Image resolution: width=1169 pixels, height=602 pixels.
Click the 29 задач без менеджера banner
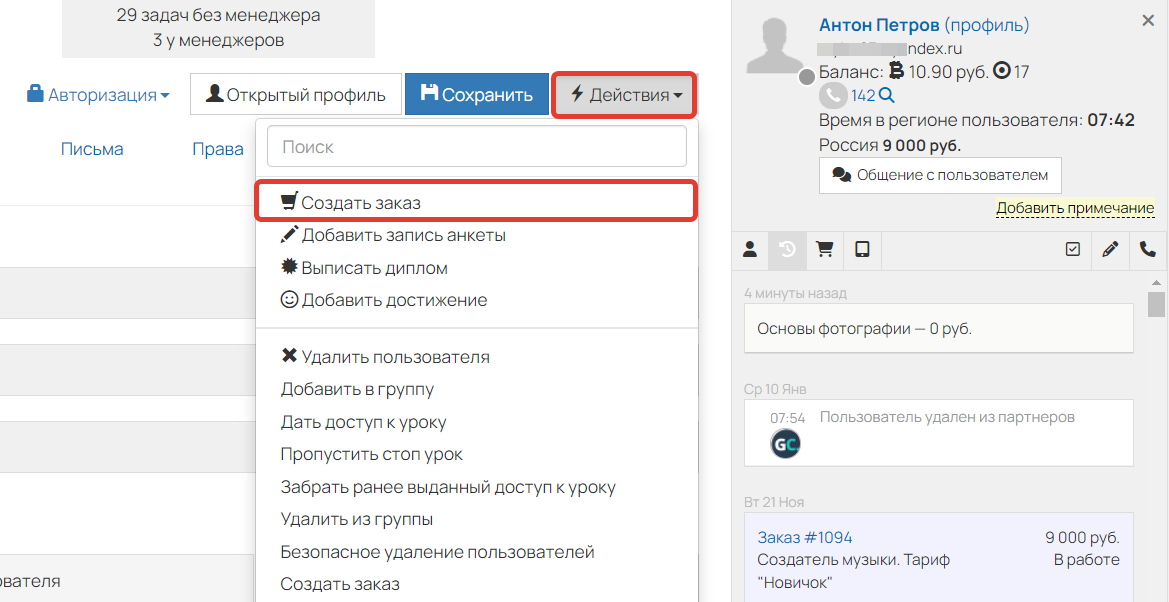(x=218, y=16)
